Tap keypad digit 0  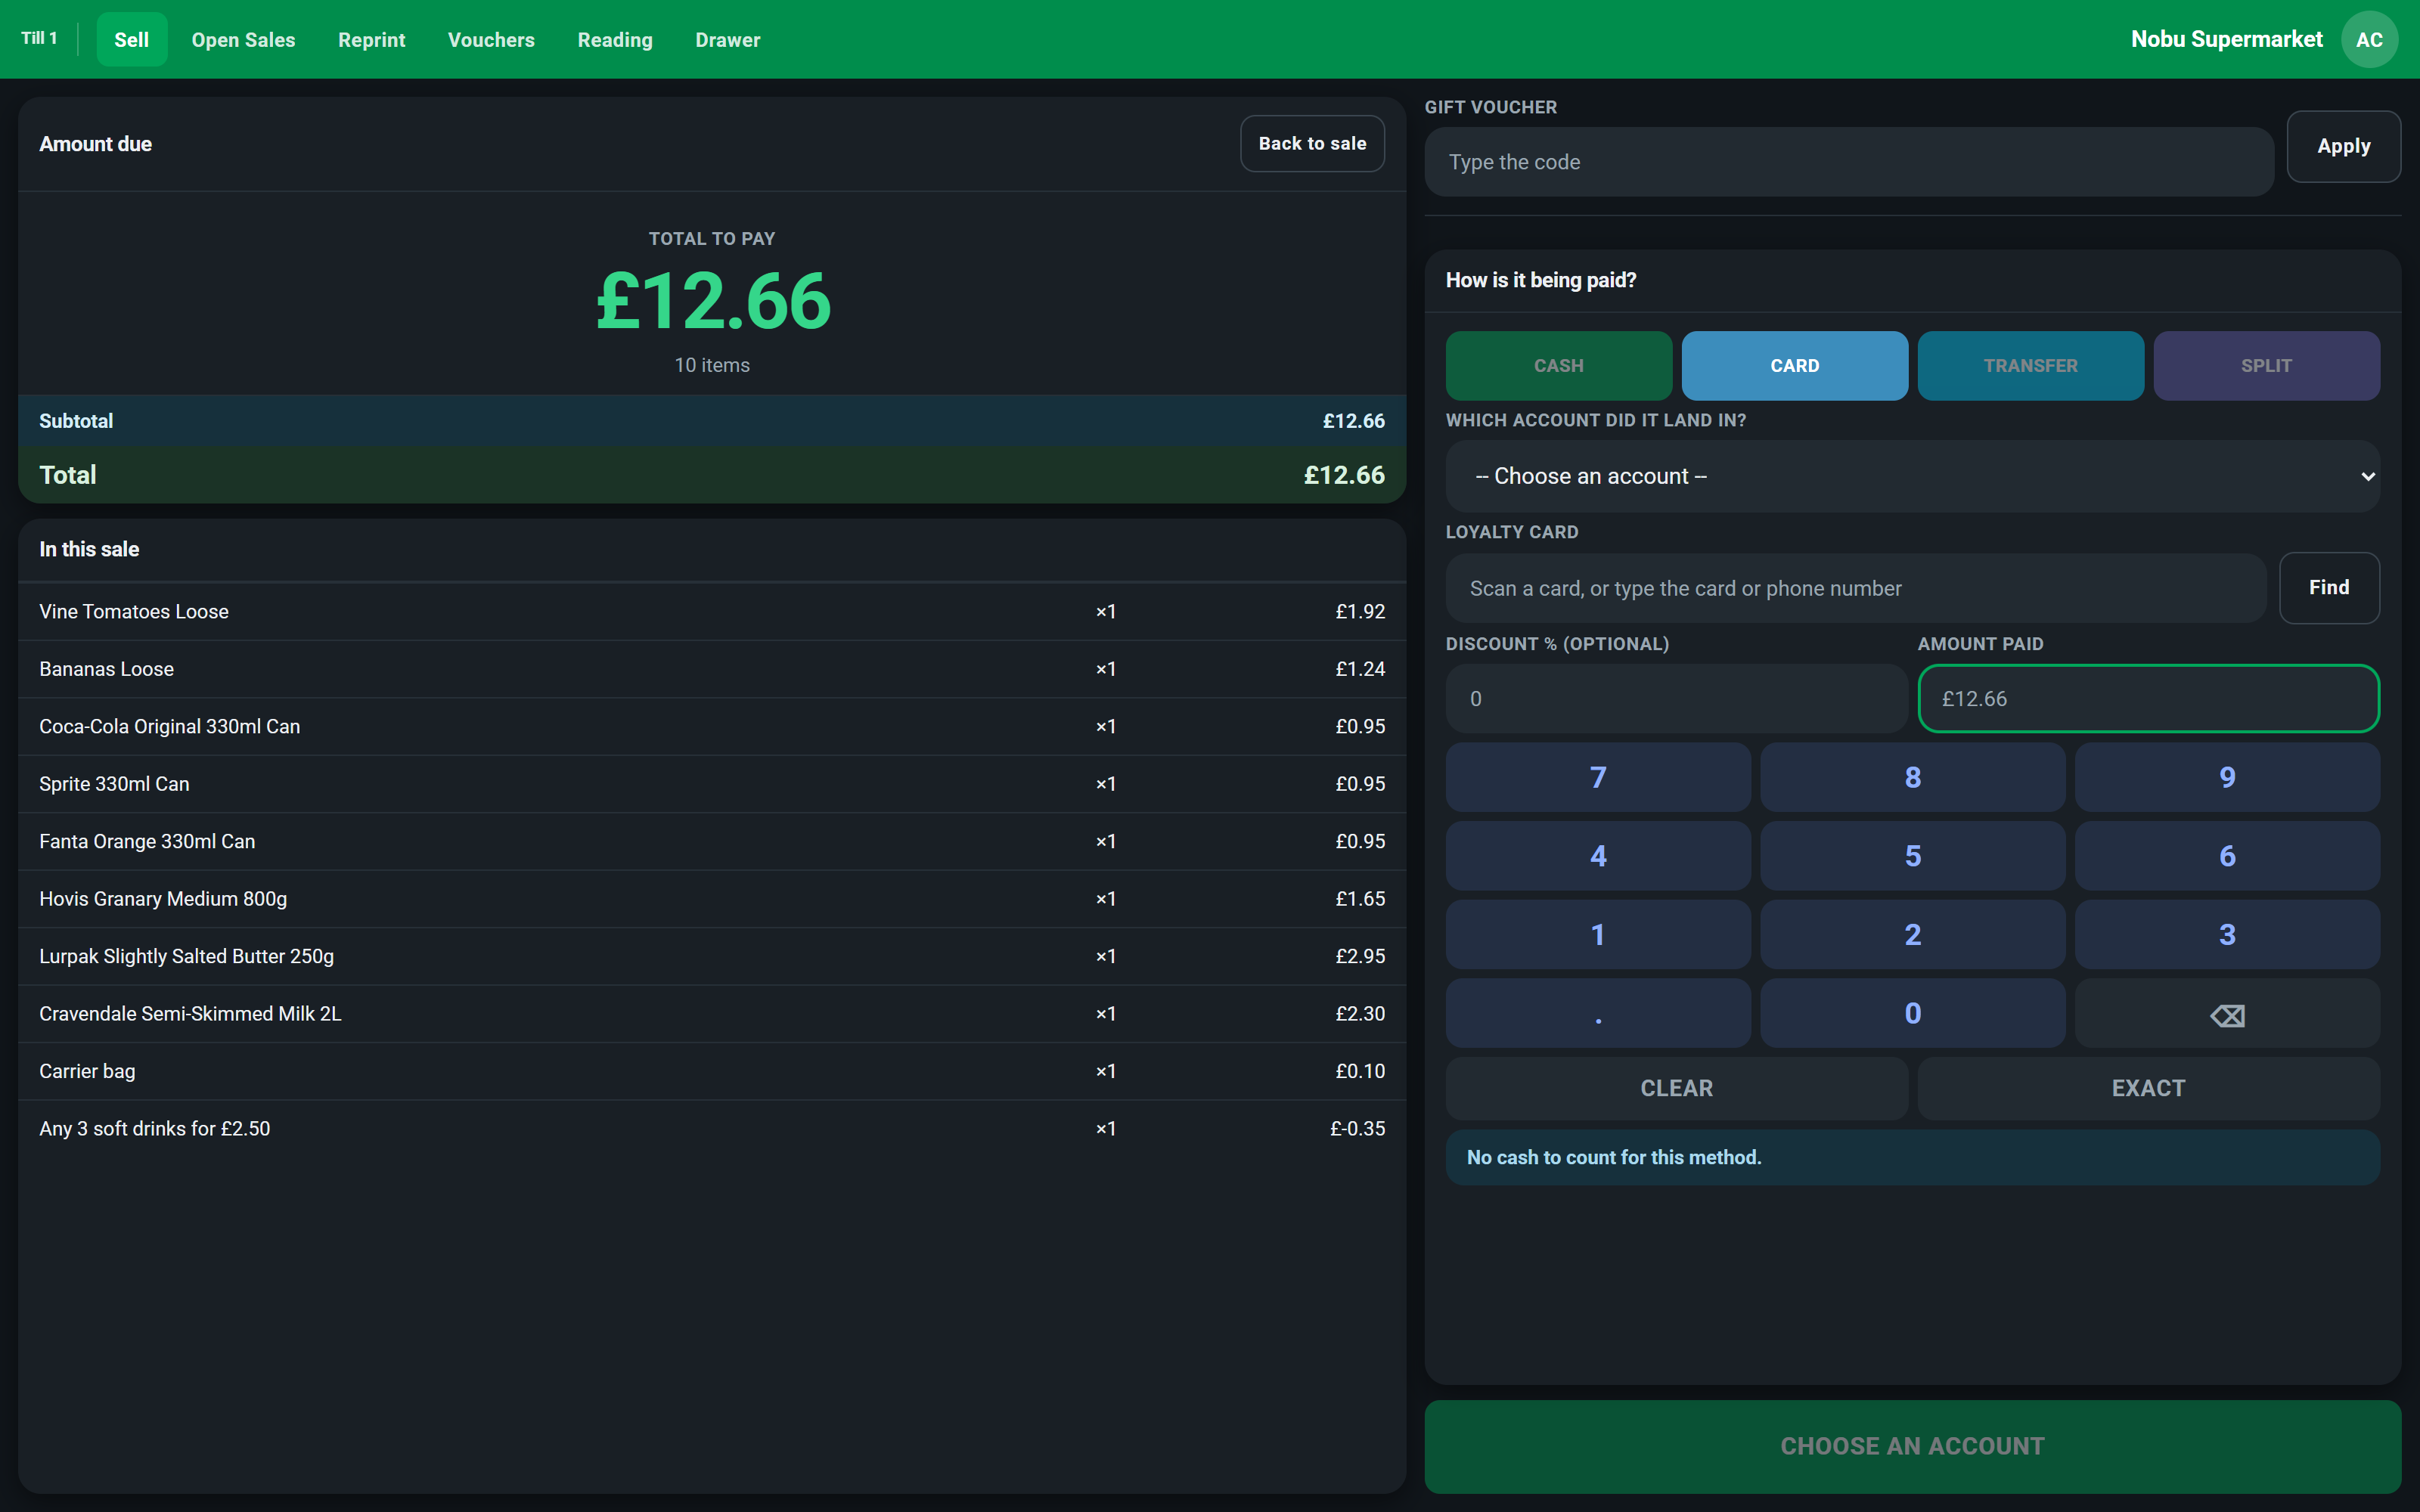1912,1013
